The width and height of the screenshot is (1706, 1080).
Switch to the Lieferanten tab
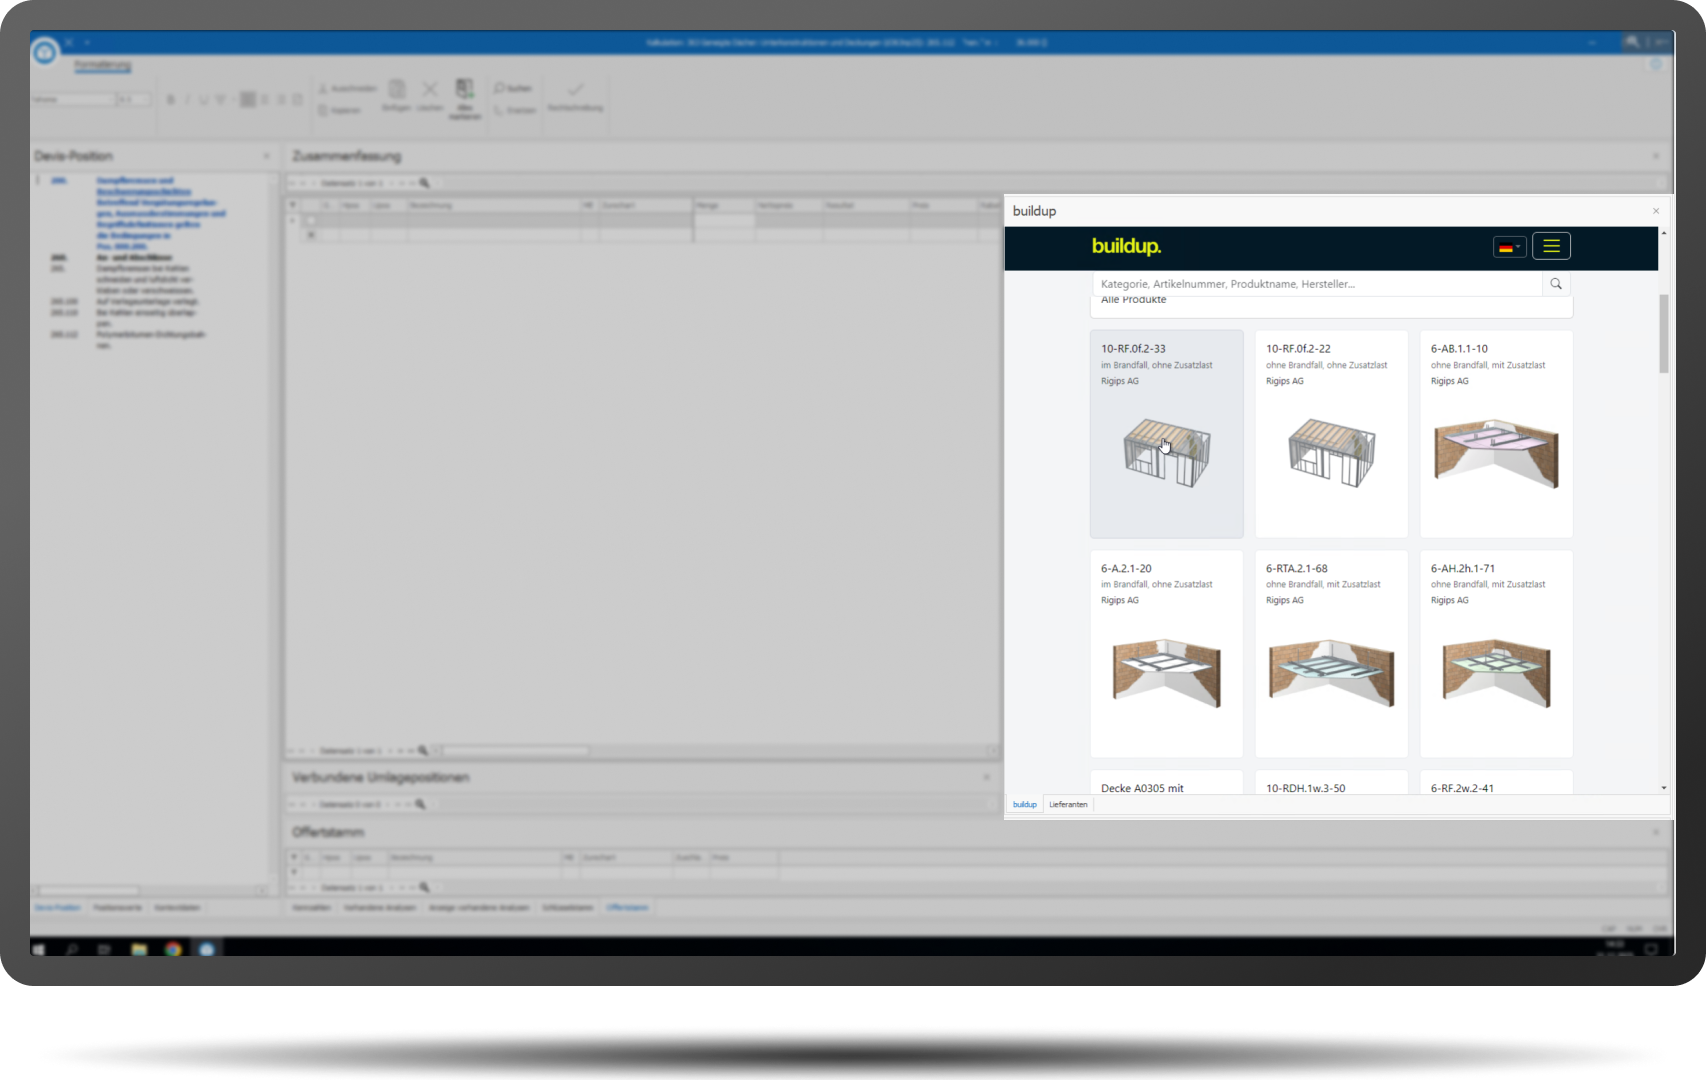pyautogui.click(x=1068, y=804)
